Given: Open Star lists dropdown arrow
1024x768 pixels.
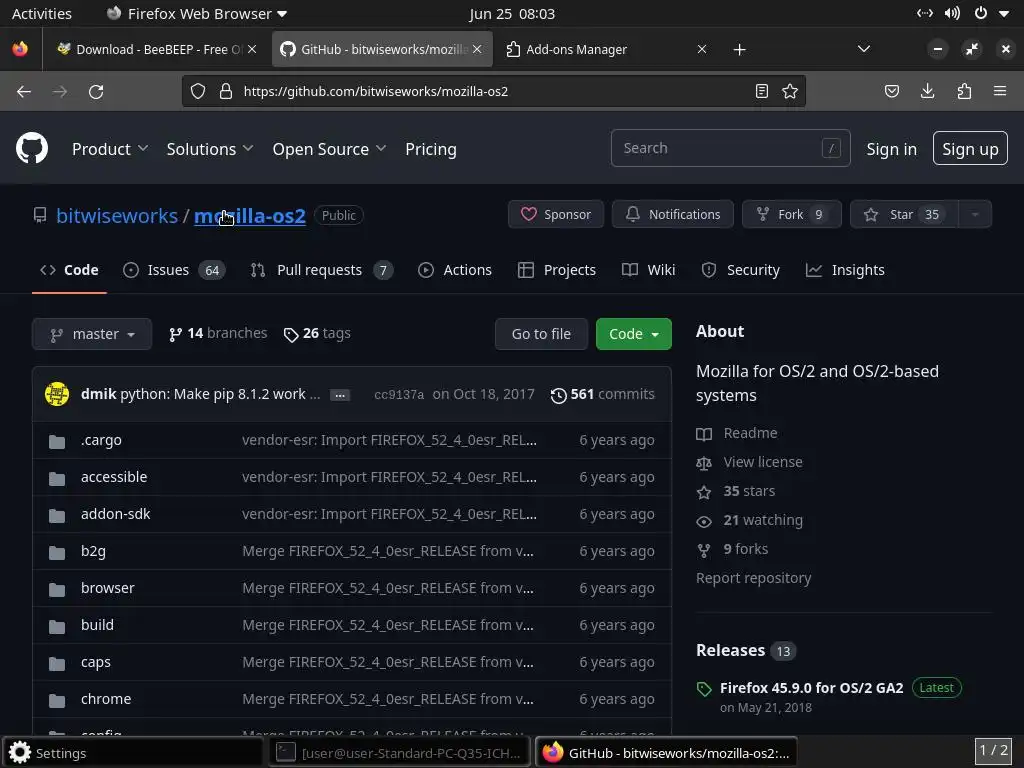Looking at the screenshot, I should (x=975, y=214).
